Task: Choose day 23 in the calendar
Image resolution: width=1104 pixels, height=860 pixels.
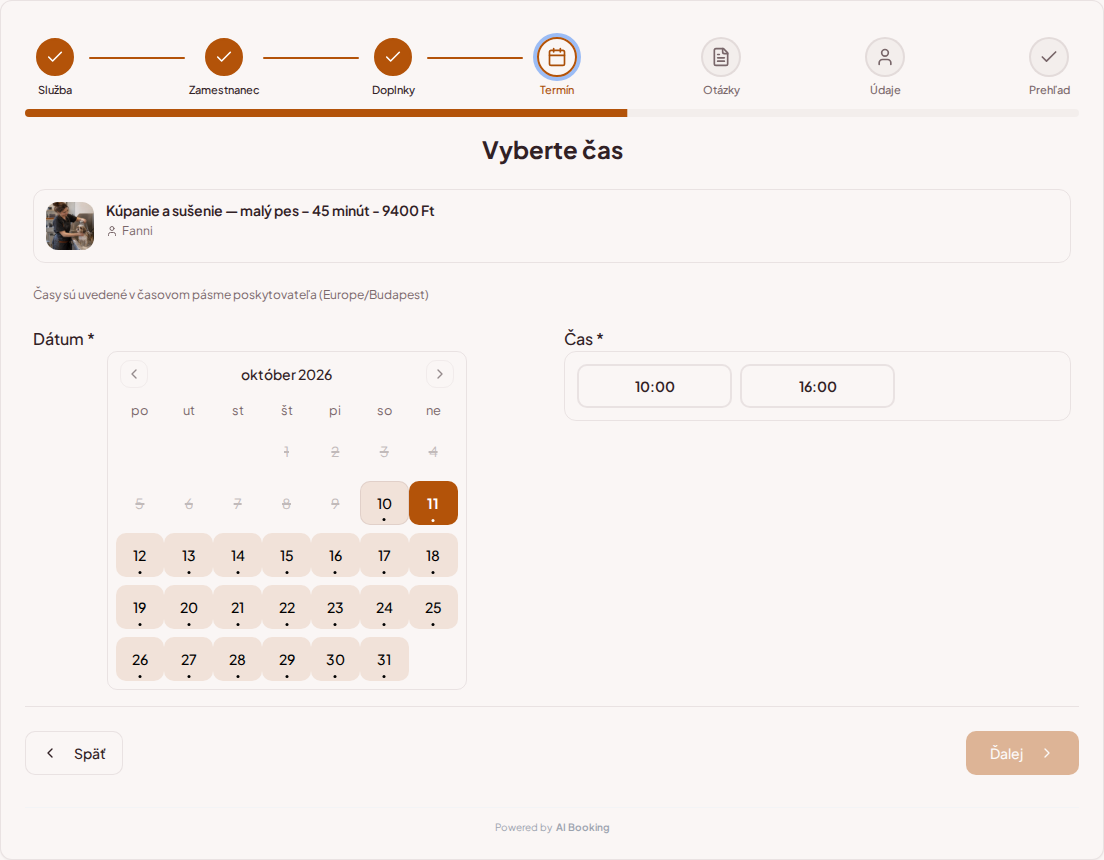Action: 335,607
